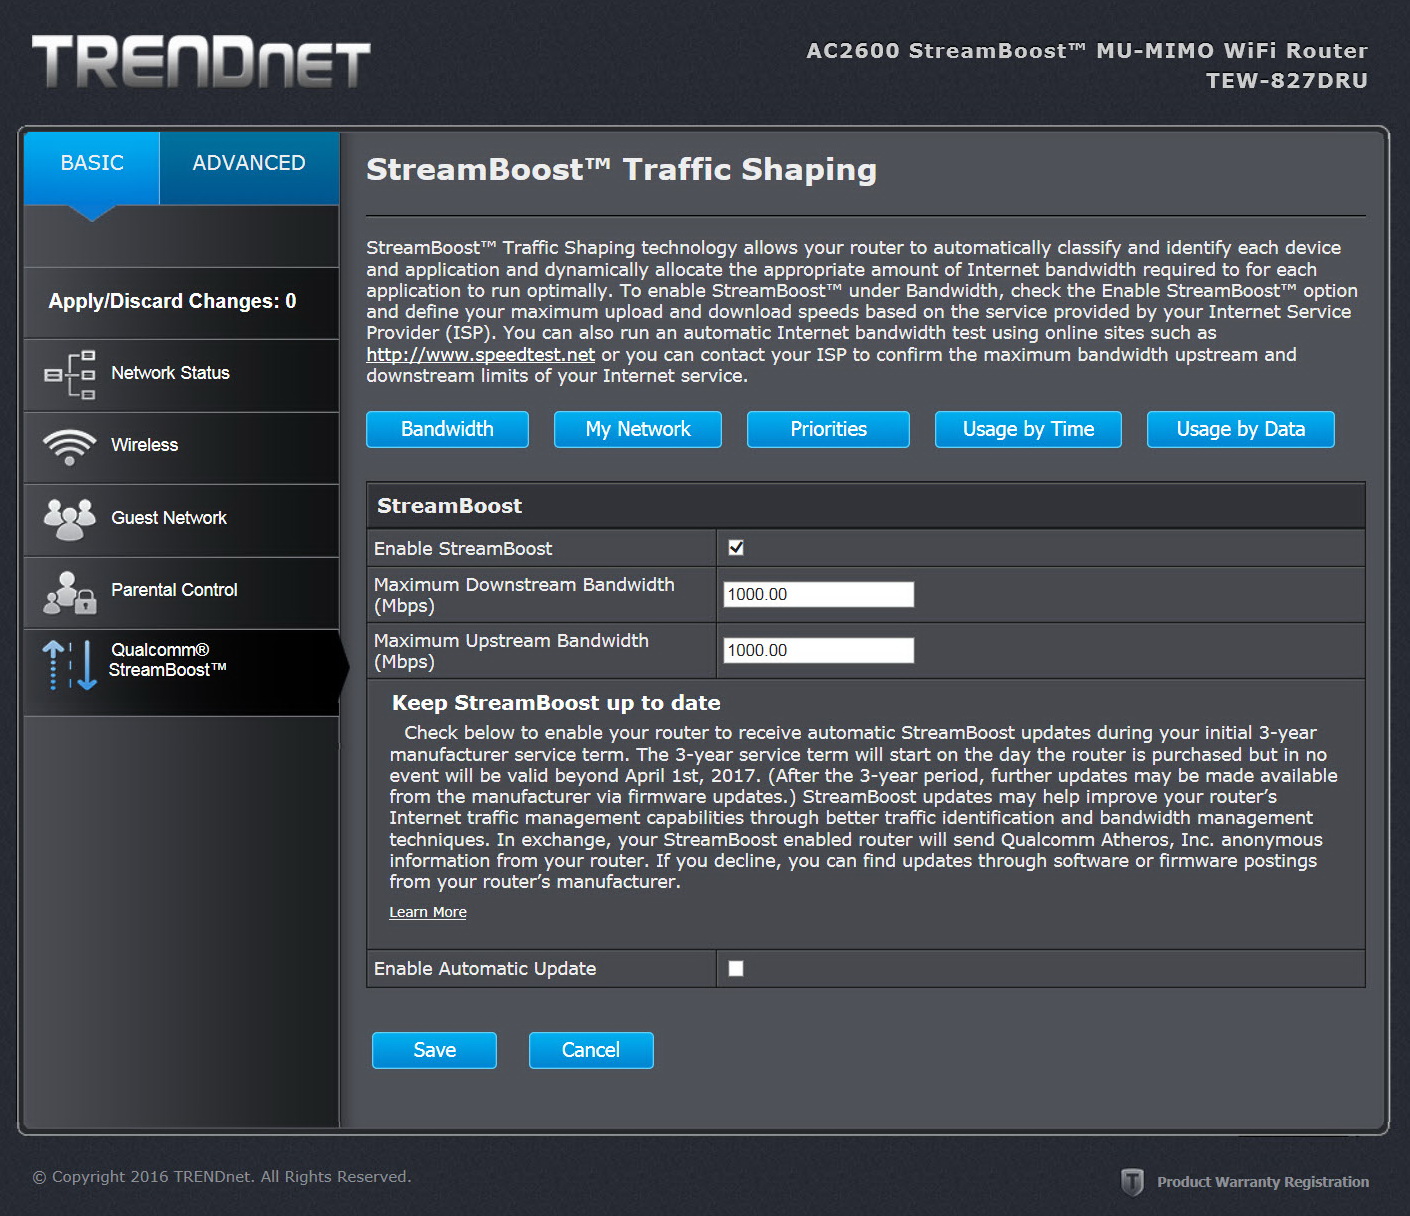
Task: Click the Copyright 2016 TRENDnet text
Action: tap(222, 1177)
